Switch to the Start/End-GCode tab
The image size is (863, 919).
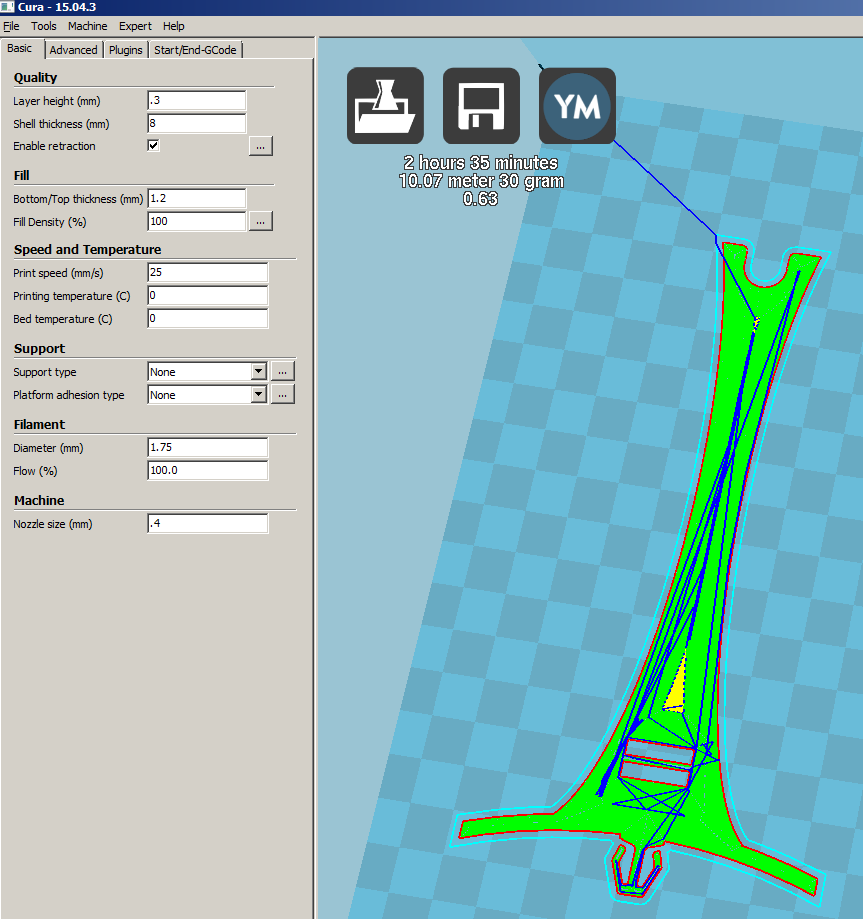point(195,50)
